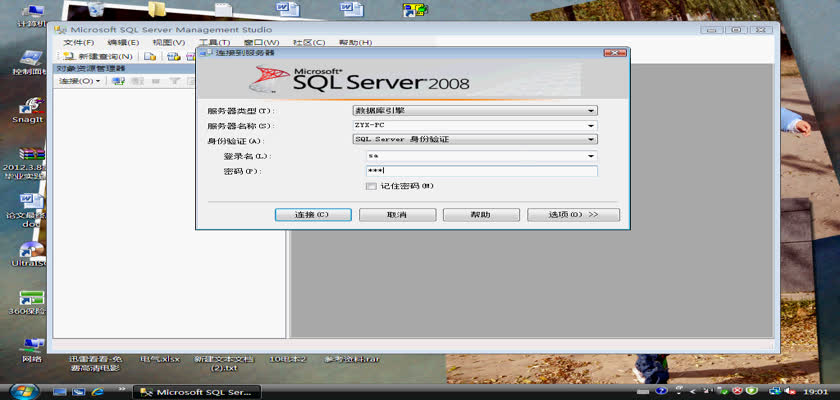Open the 社区(C) menu
Screen dimensions: 840x400
tap(309, 42)
